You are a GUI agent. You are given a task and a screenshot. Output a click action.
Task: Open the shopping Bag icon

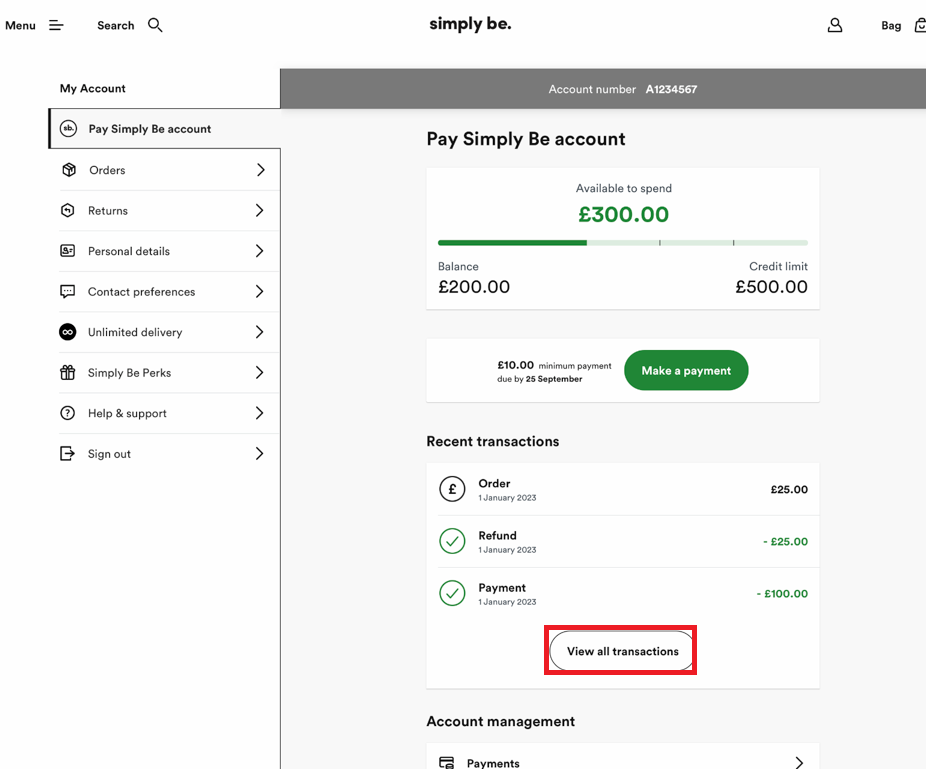click(920, 25)
